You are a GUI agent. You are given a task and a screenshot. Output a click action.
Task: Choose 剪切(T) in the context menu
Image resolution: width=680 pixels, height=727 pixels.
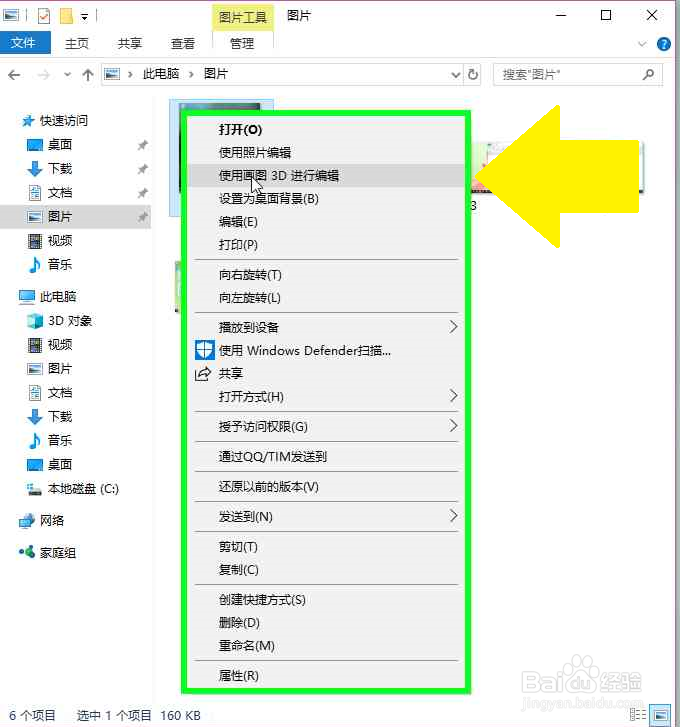point(326,547)
